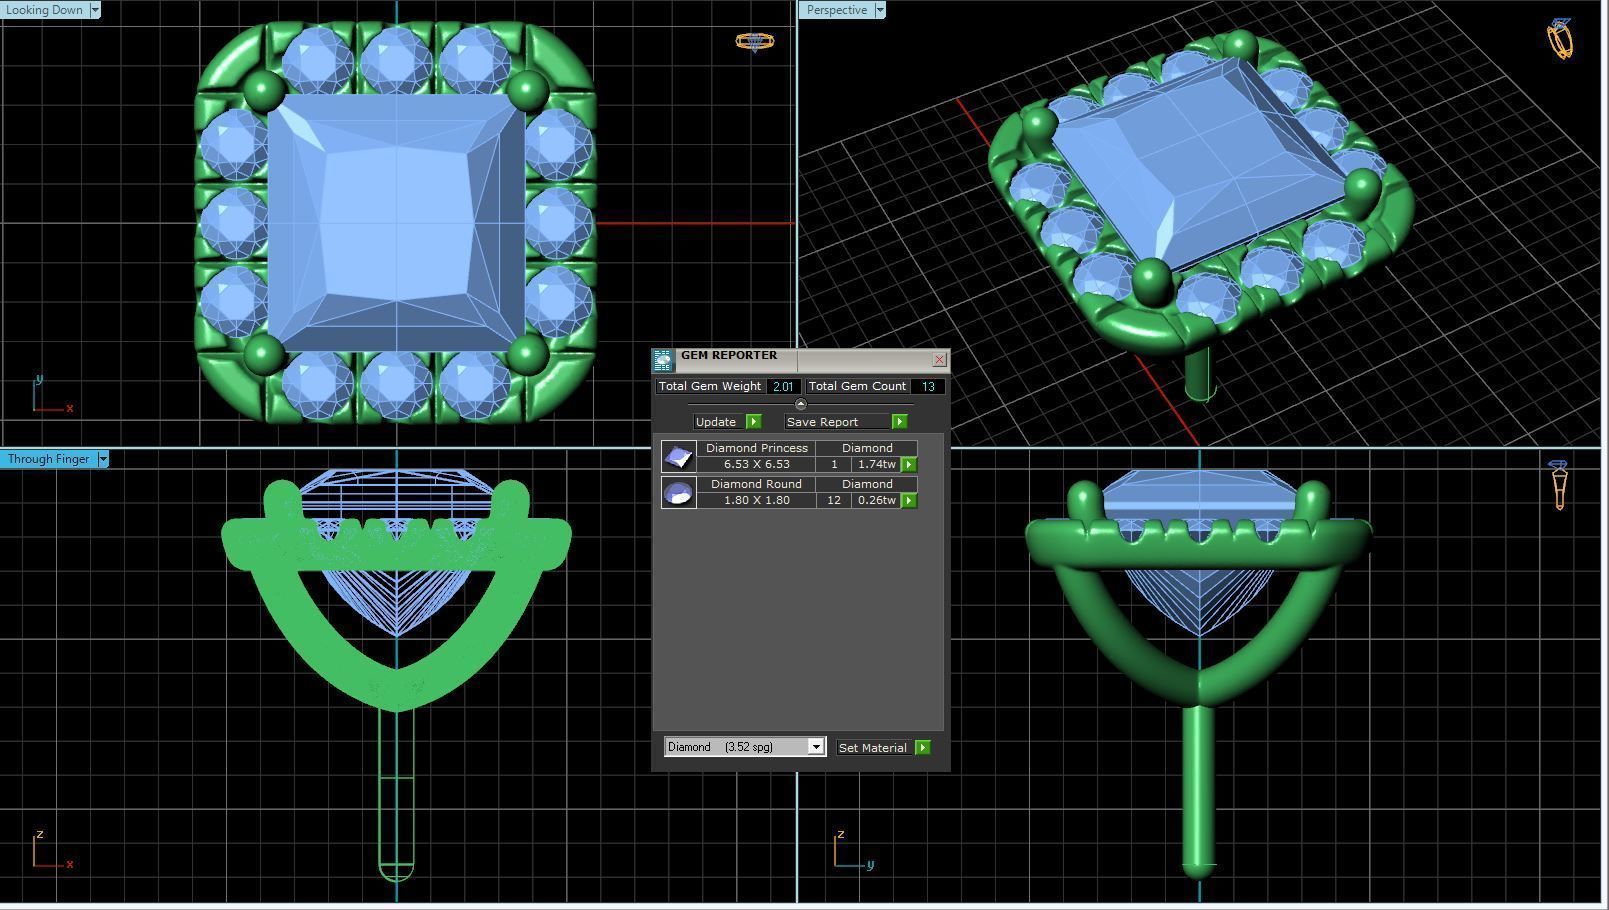Click the 'Total Gem Weight' label
Viewport: 1609px width, 910px height.
(x=710, y=386)
